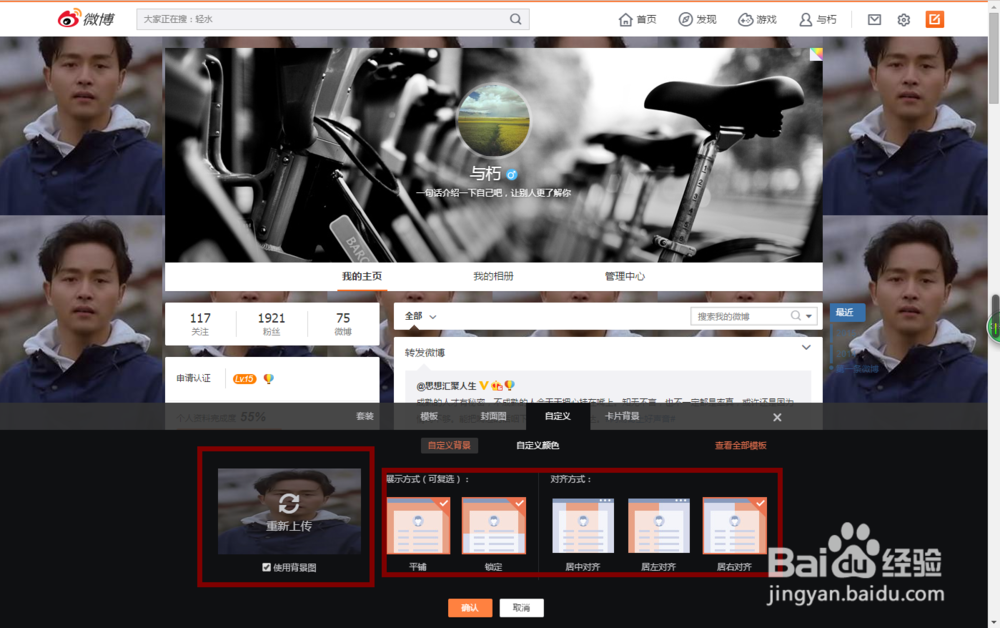Open settings gear icon
1000x628 pixels.
pos(904,20)
